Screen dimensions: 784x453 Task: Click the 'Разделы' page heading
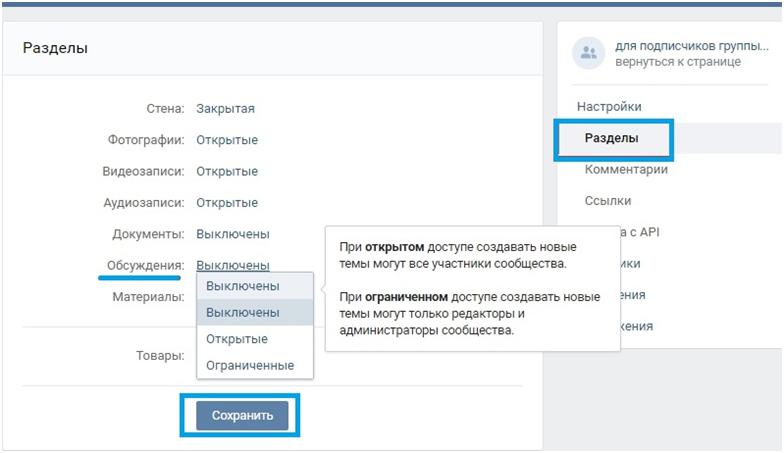click(56, 48)
